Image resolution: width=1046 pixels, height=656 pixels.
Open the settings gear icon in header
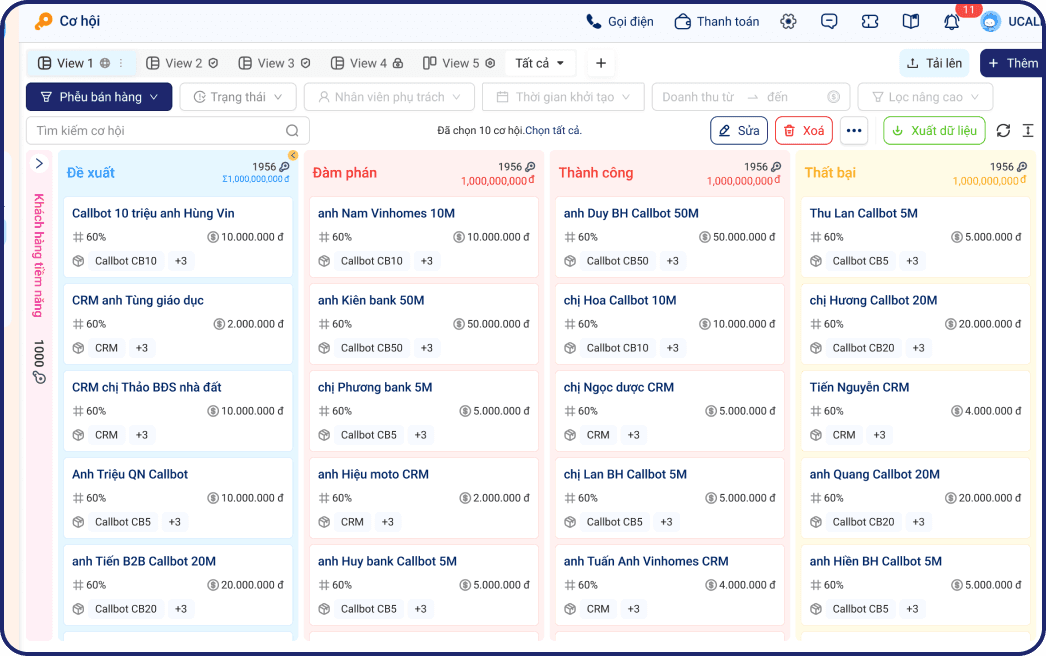pyautogui.click(x=788, y=21)
